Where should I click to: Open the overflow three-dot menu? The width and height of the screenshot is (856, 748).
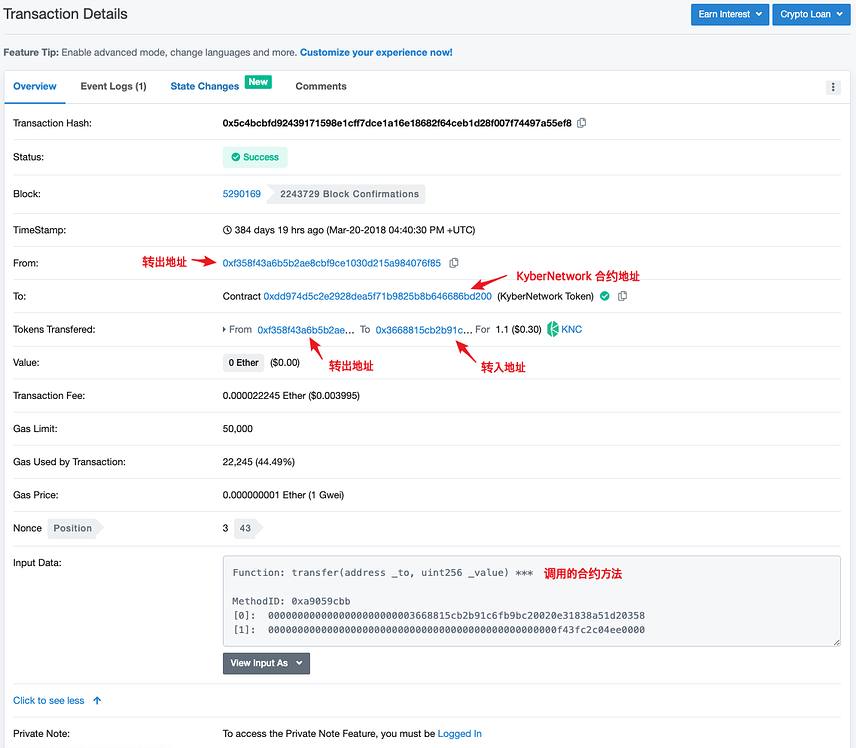(833, 86)
